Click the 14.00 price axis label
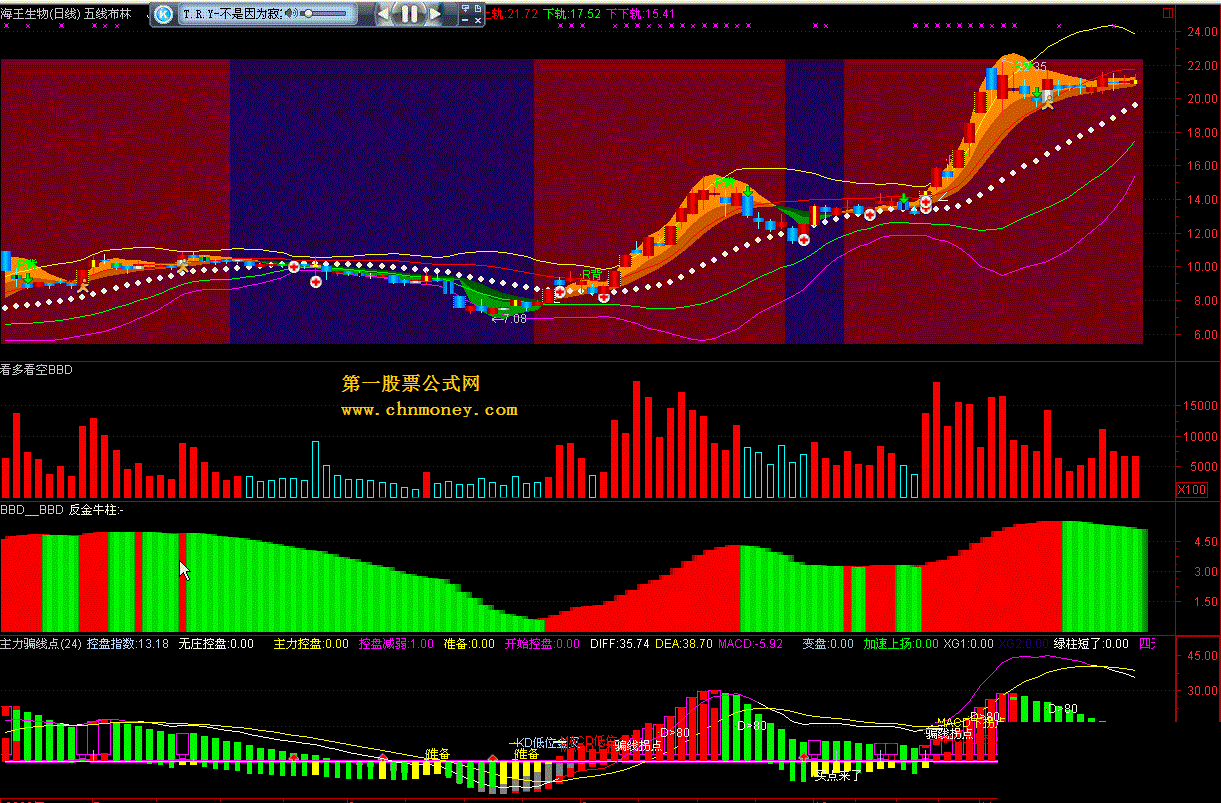The height and width of the screenshot is (803, 1221). 1200,200
